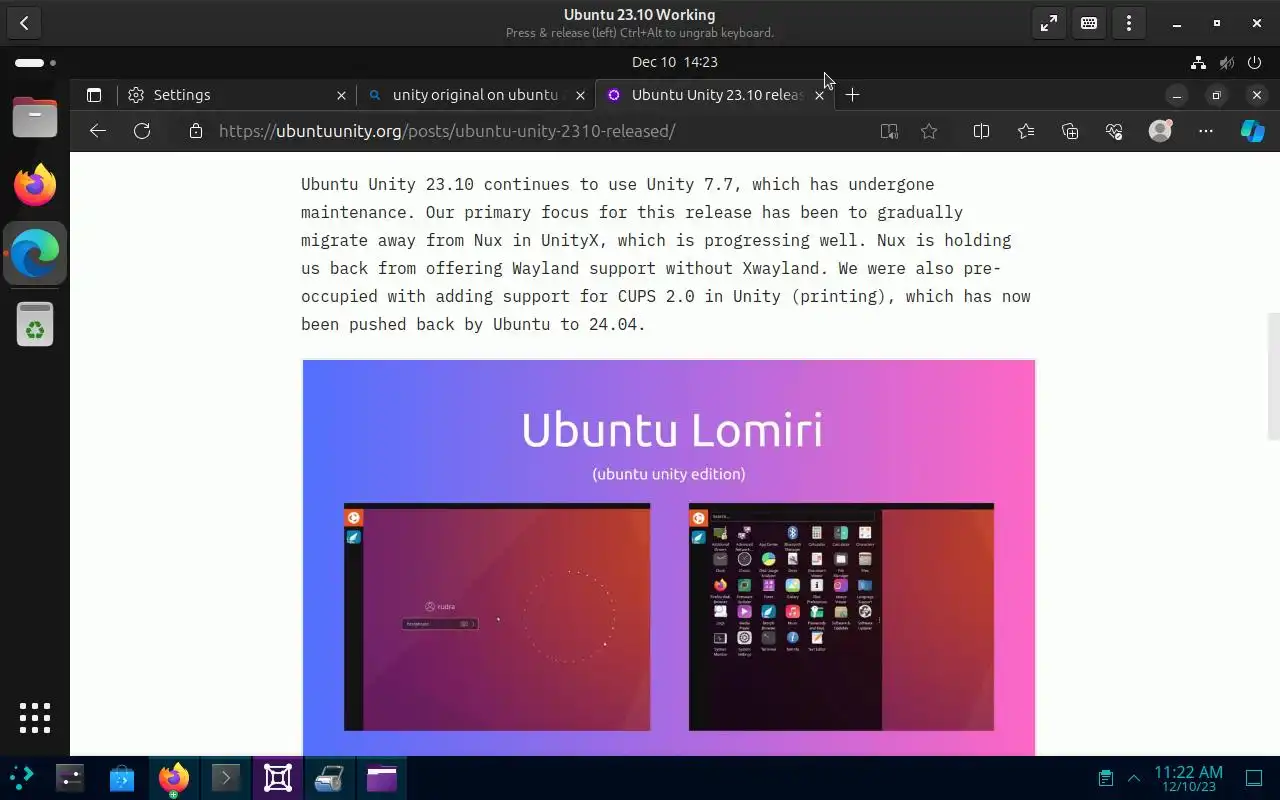This screenshot has width=1280, height=800.
Task: Open the 11:22 AM clock calendar
Action: [x=1188, y=778]
